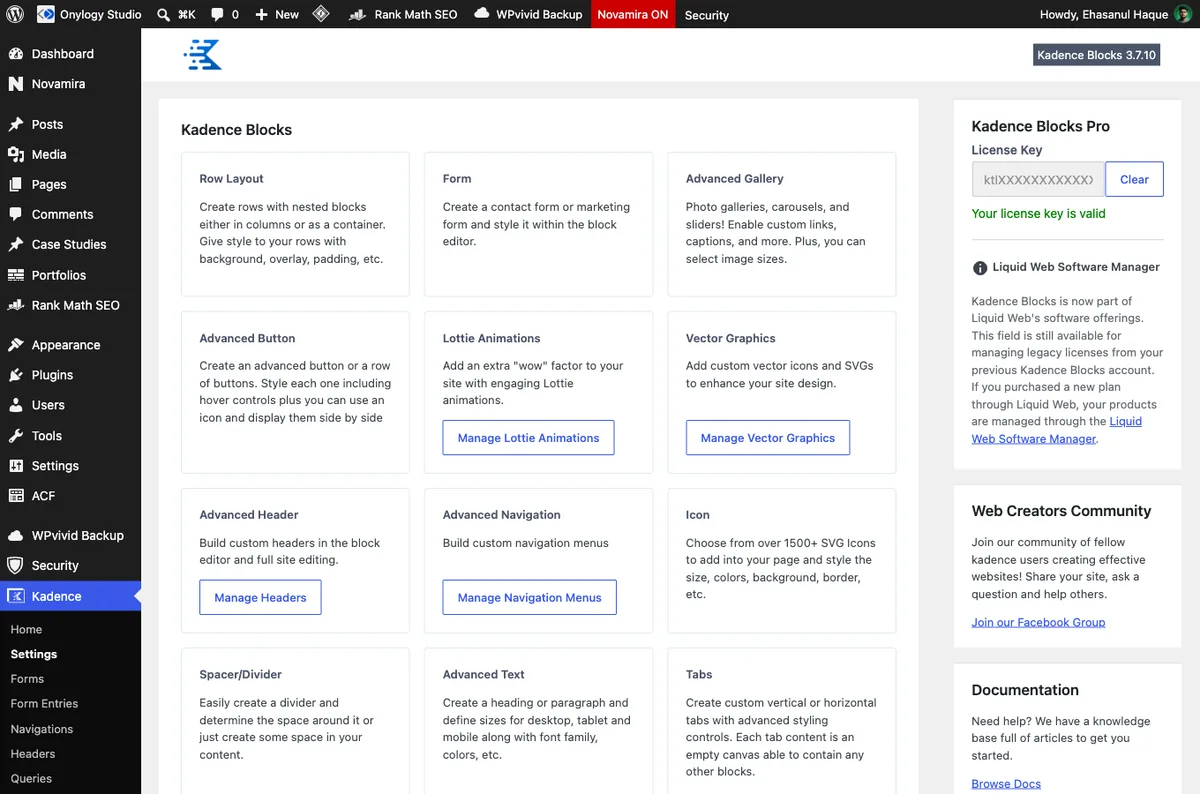Click the Documentation heading
This screenshot has width=1200, height=794.
point(1025,690)
